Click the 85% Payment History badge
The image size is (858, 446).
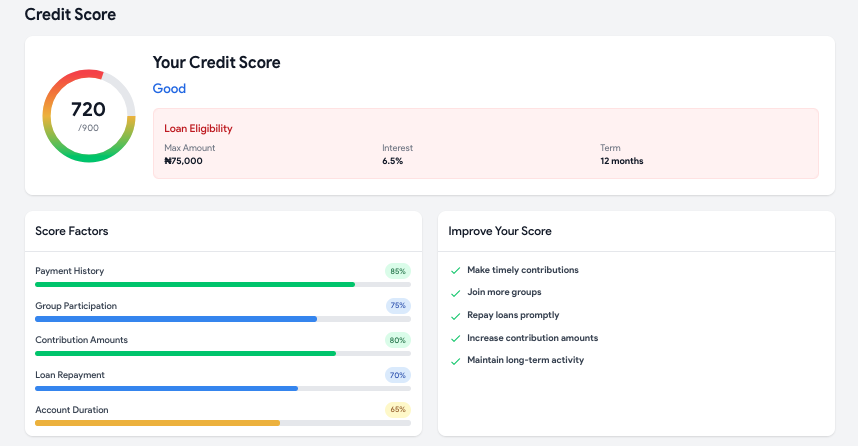[398, 271]
